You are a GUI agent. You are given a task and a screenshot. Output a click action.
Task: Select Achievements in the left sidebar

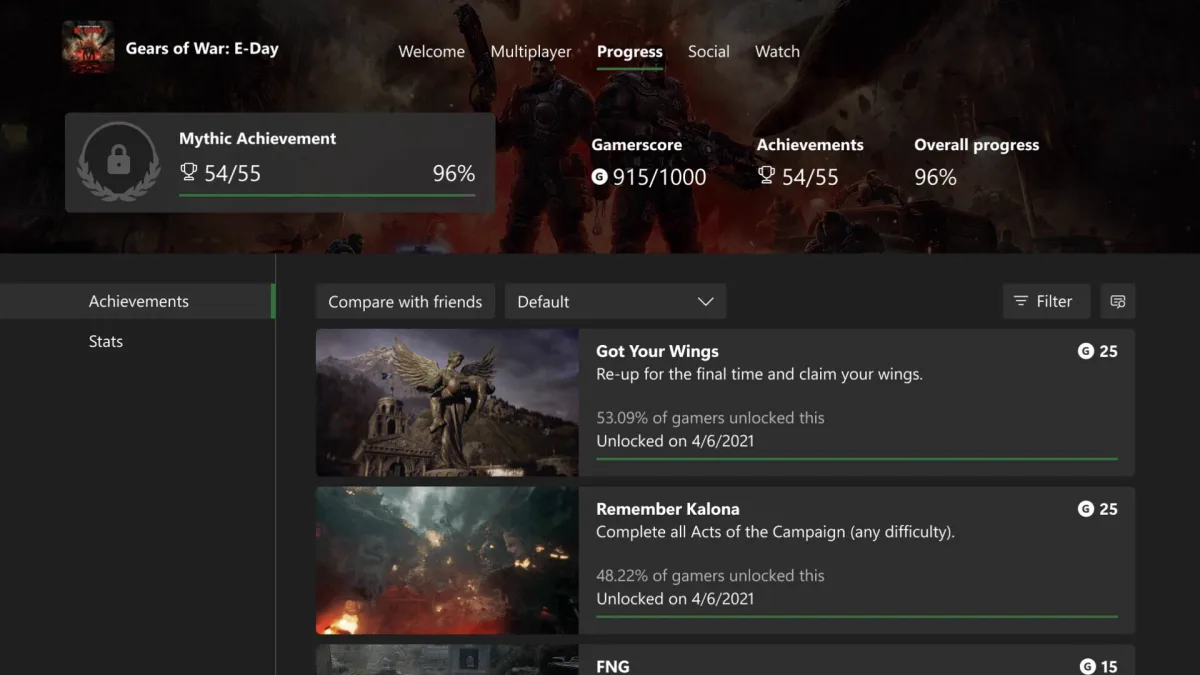[137, 301]
